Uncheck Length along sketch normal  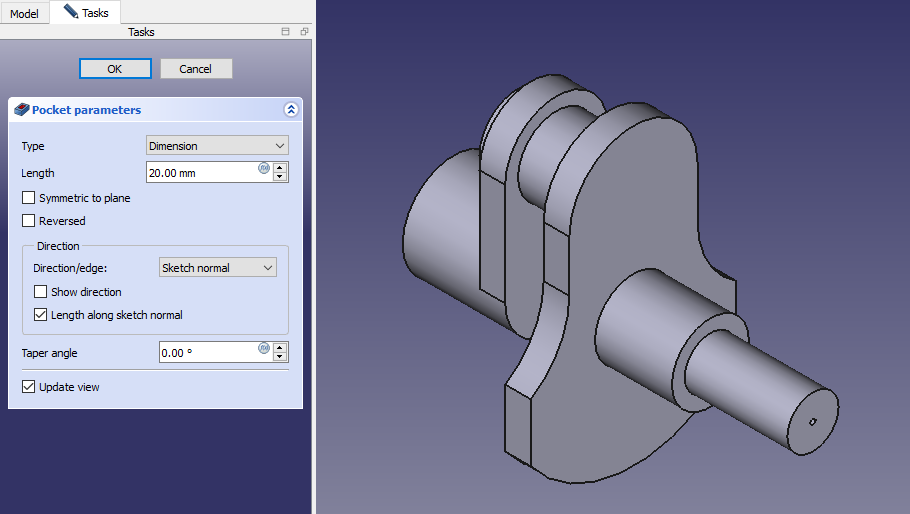41,315
